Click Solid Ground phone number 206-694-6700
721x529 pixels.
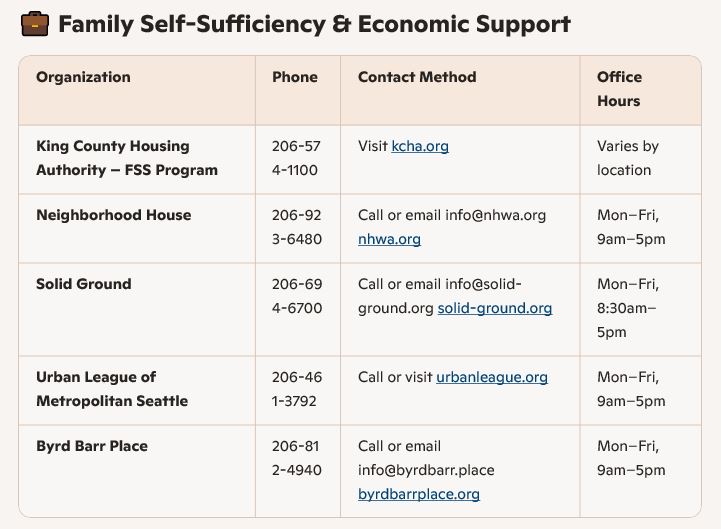pyautogui.click(x=296, y=296)
